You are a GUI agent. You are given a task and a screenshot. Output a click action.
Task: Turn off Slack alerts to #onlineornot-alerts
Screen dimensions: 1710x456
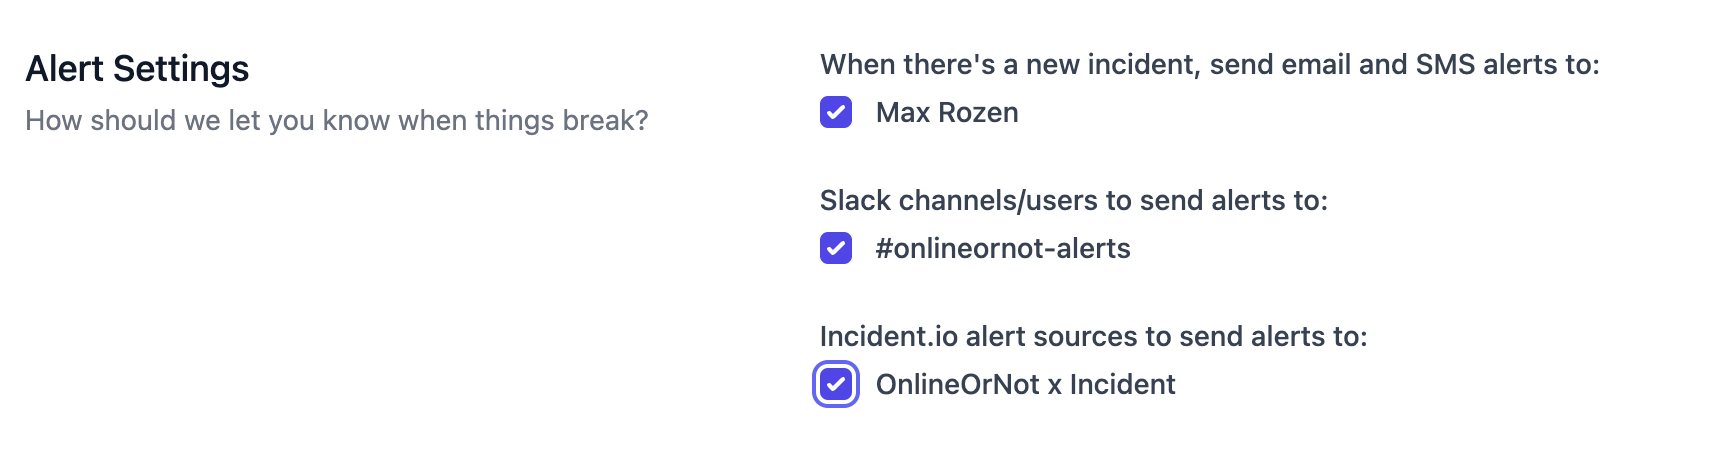(836, 248)
